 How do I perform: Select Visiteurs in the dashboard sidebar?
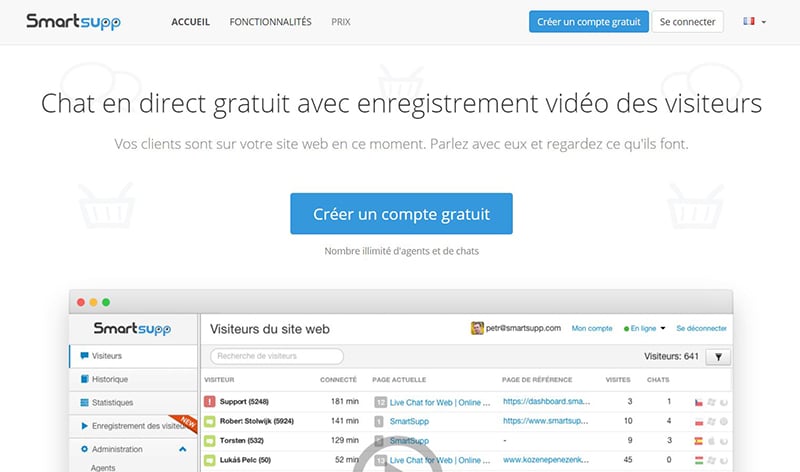point(133,356)
